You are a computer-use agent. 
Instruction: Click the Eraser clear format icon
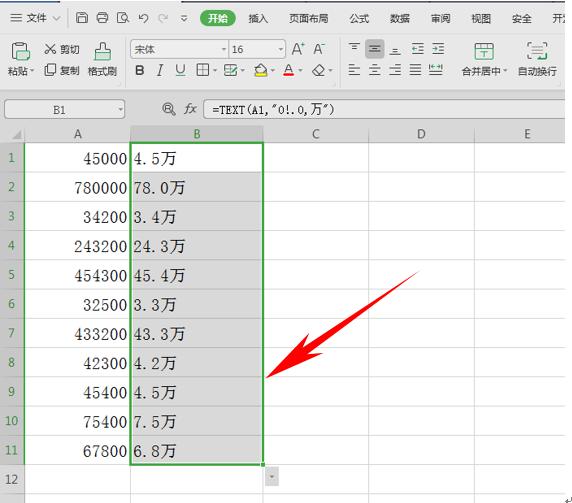[318, 70]
